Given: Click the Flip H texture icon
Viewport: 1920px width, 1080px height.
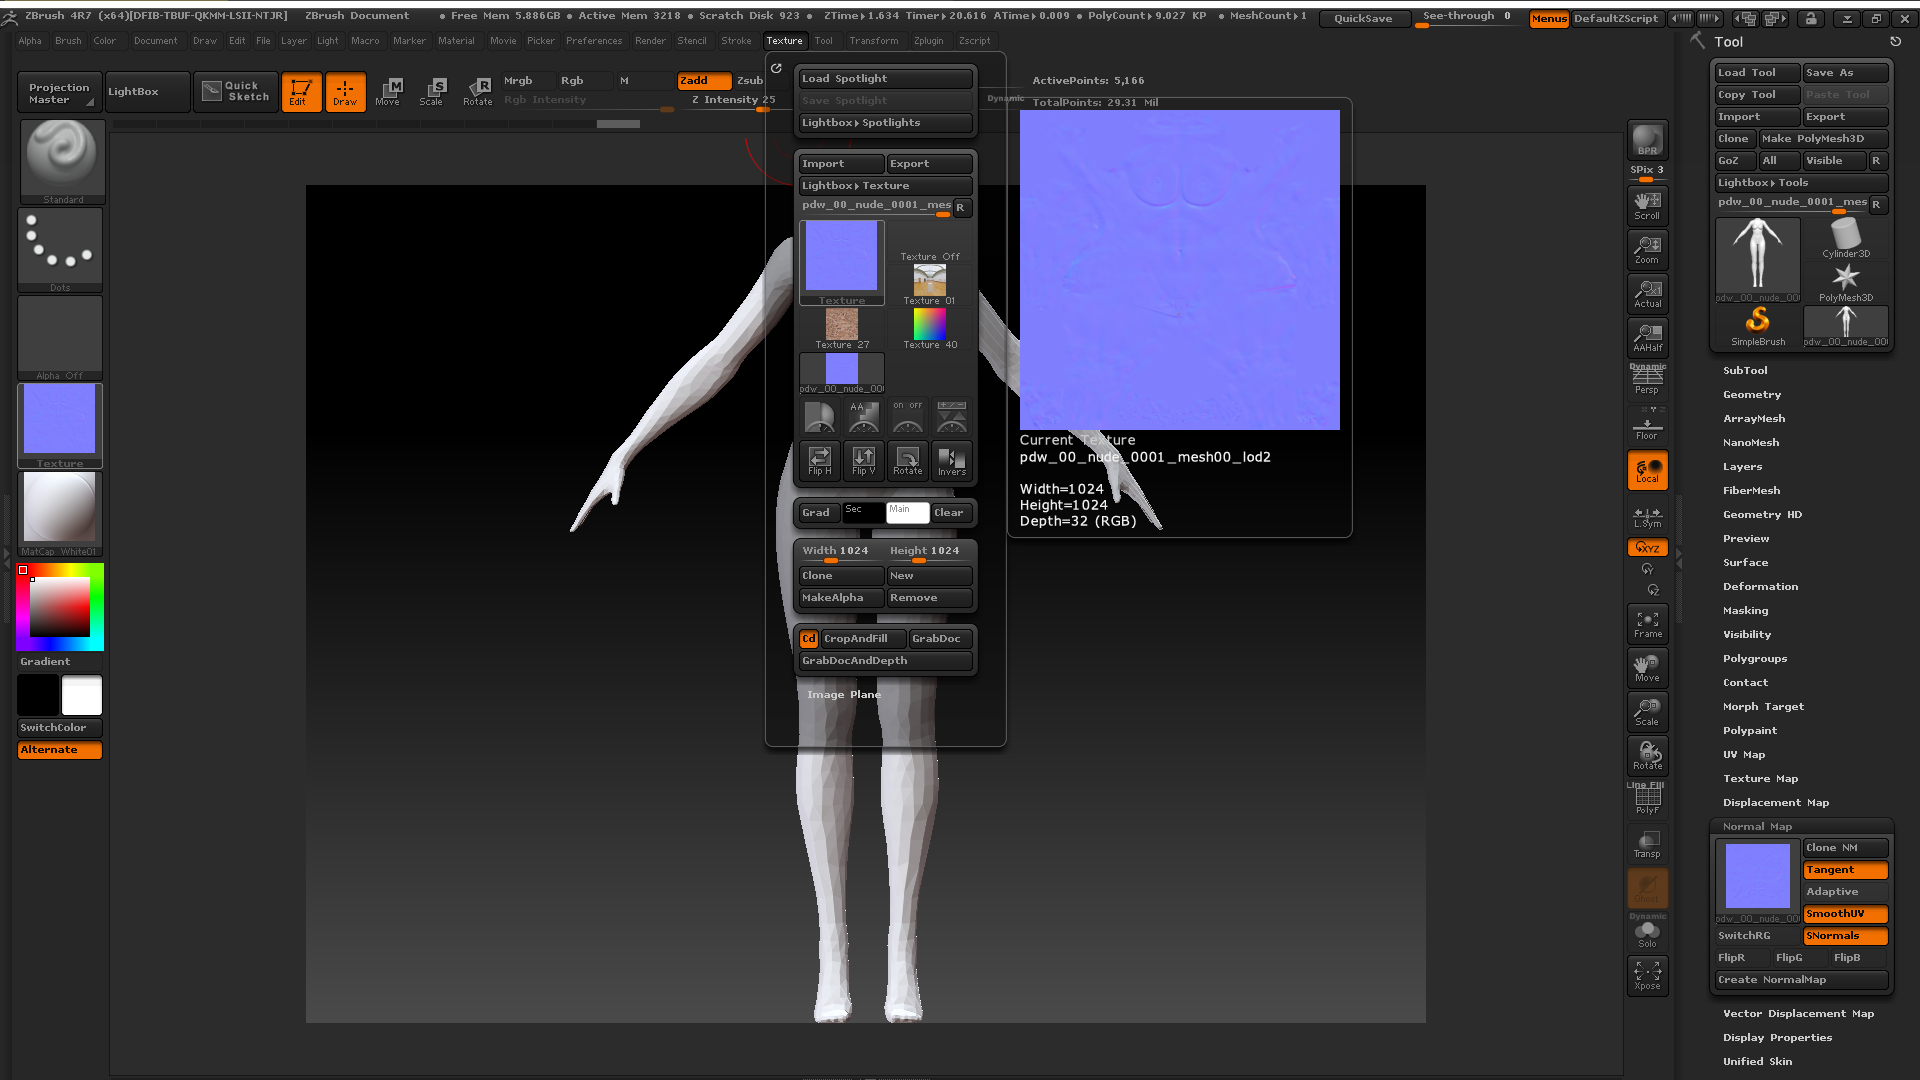Looking at the screenshot, I should (819, 460).
